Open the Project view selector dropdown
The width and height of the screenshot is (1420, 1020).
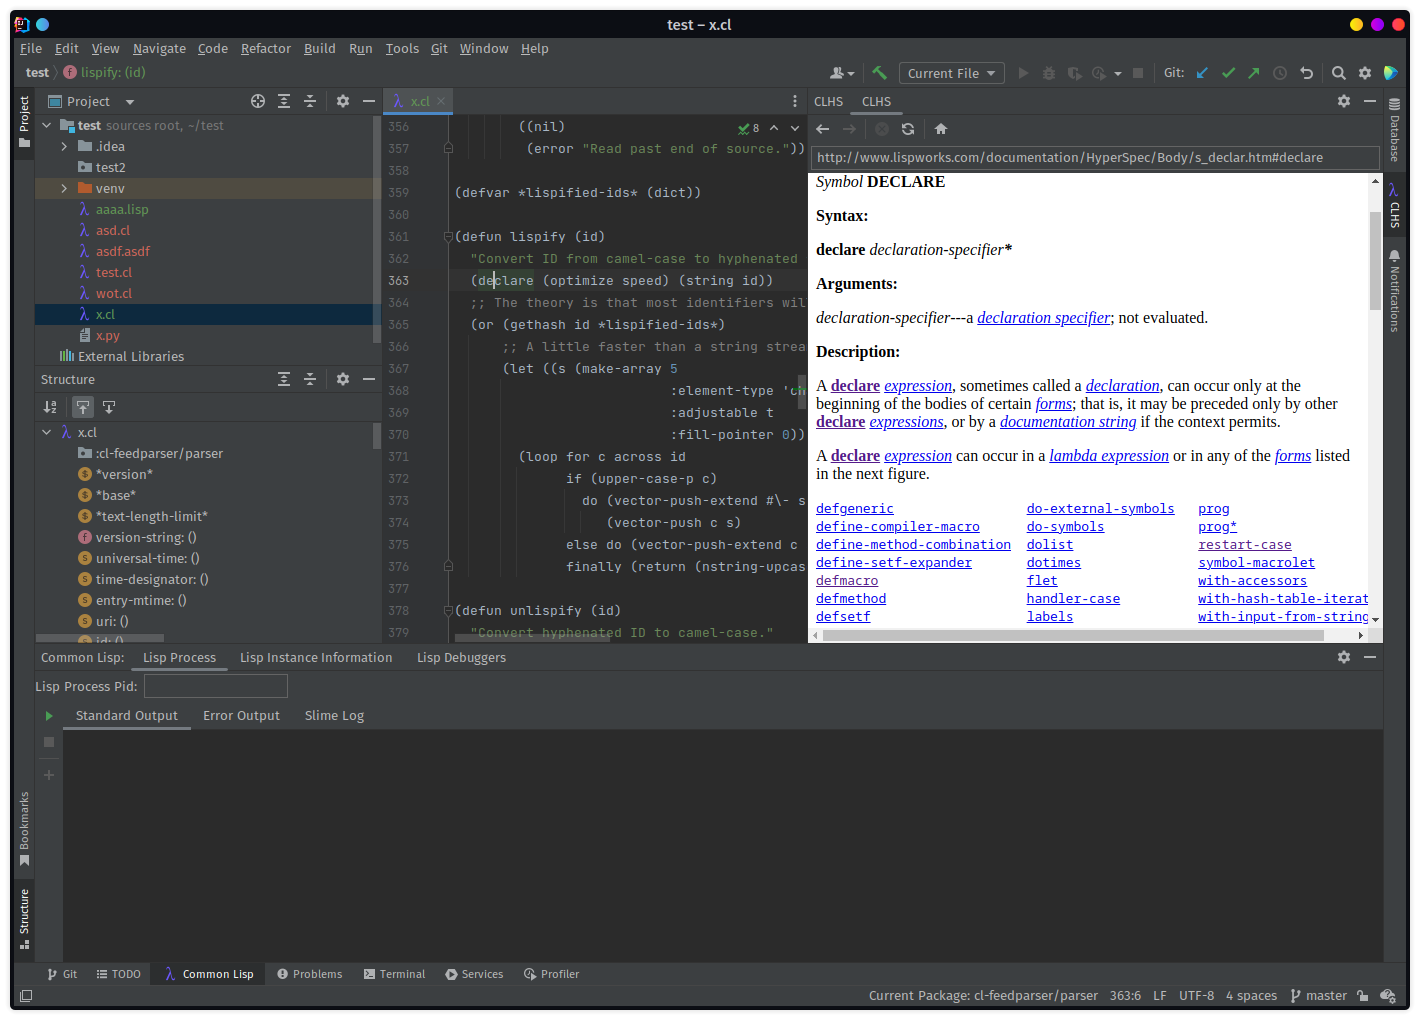click(x=130, y=102)
